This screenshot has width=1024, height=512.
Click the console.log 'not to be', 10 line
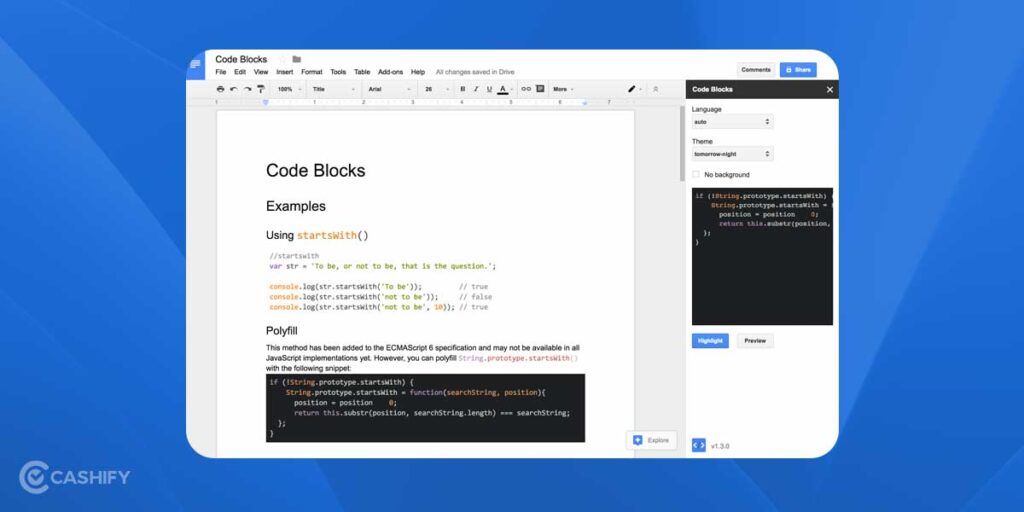point(378,307)
